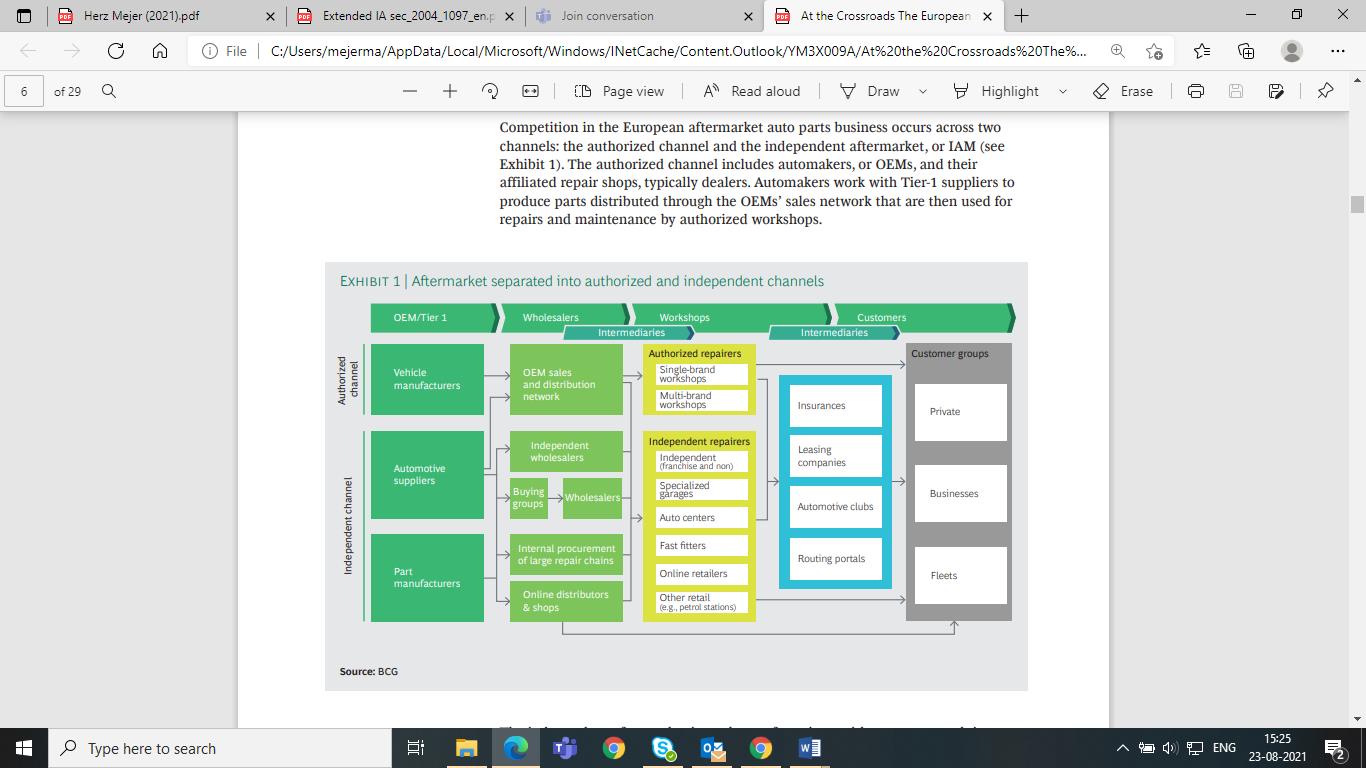Pin the PDF toolbar
Viewport: 1366px width, 768px height.
pos(1325,91)
